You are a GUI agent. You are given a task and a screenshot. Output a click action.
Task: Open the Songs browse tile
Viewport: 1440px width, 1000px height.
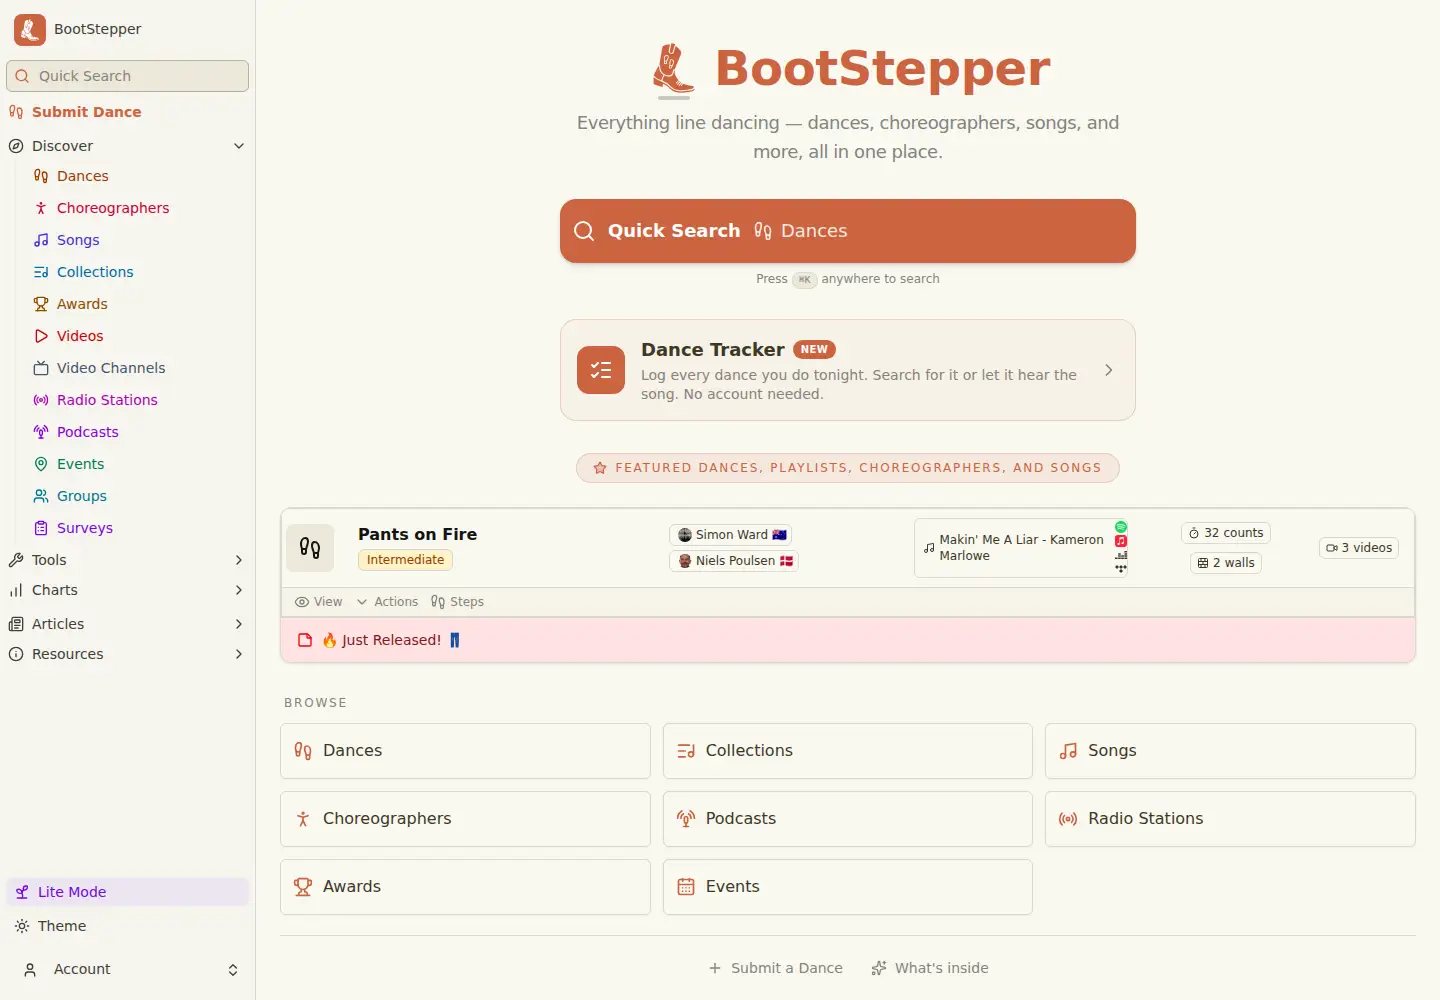1230,751
